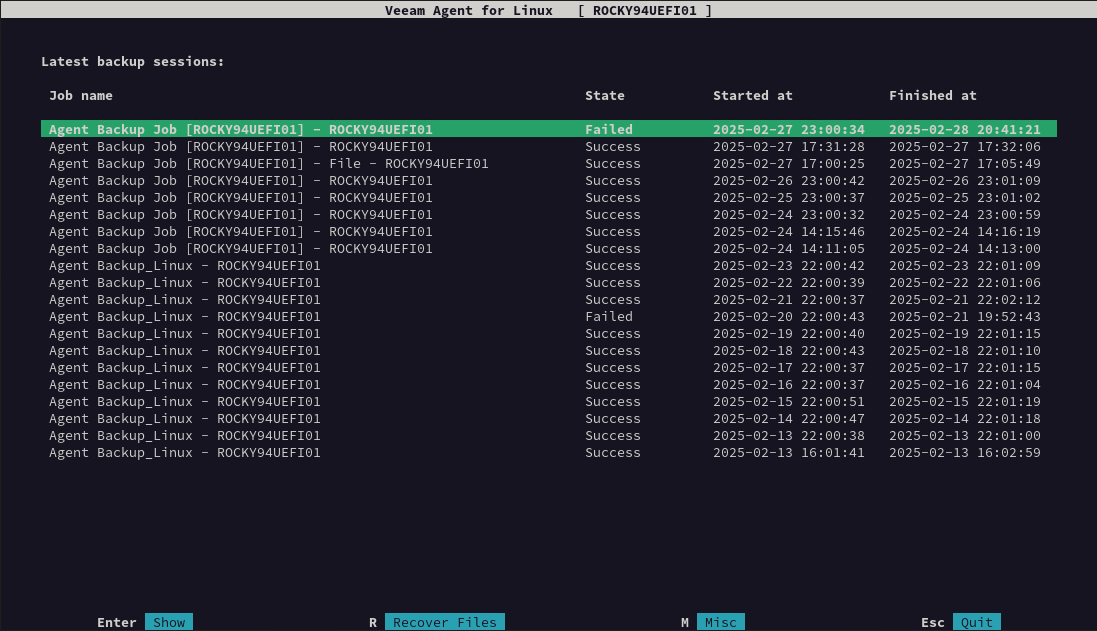The width and height of the screenshot is (1097, 631).
Task: Click finish time 2025-02-21 19:52:43
Action: (965, 316)
